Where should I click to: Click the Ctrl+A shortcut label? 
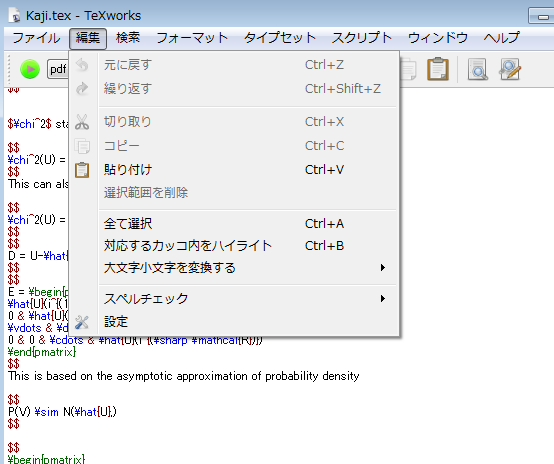click(324, 224)
